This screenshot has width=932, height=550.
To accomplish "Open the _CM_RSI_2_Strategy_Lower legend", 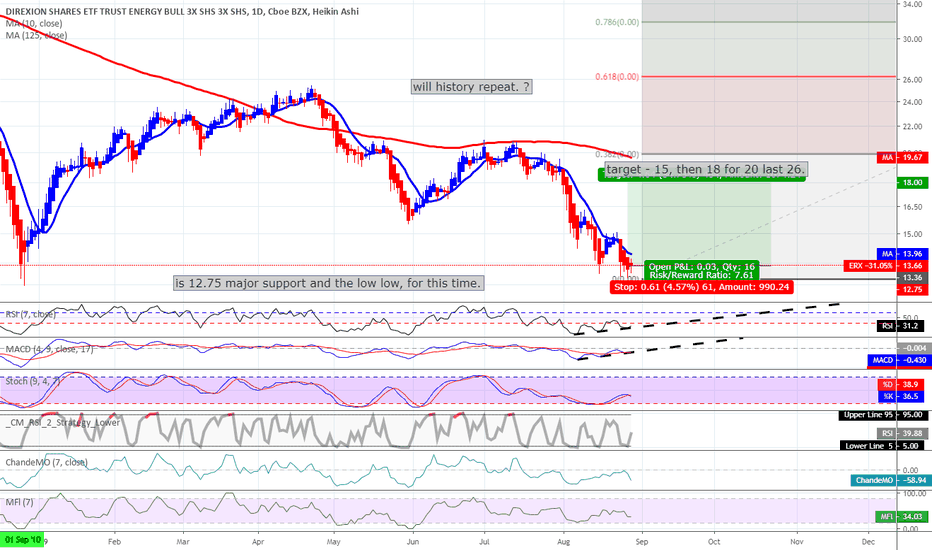I will coord(62,423).
